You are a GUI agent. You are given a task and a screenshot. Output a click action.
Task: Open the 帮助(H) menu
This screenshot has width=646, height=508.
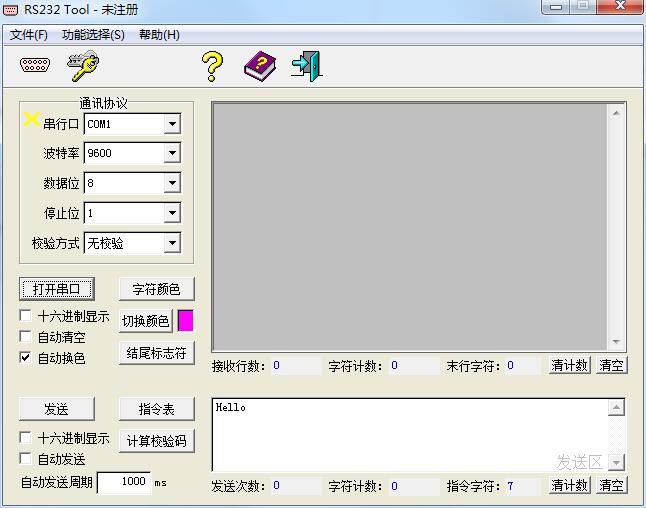(x=159, y=35)
